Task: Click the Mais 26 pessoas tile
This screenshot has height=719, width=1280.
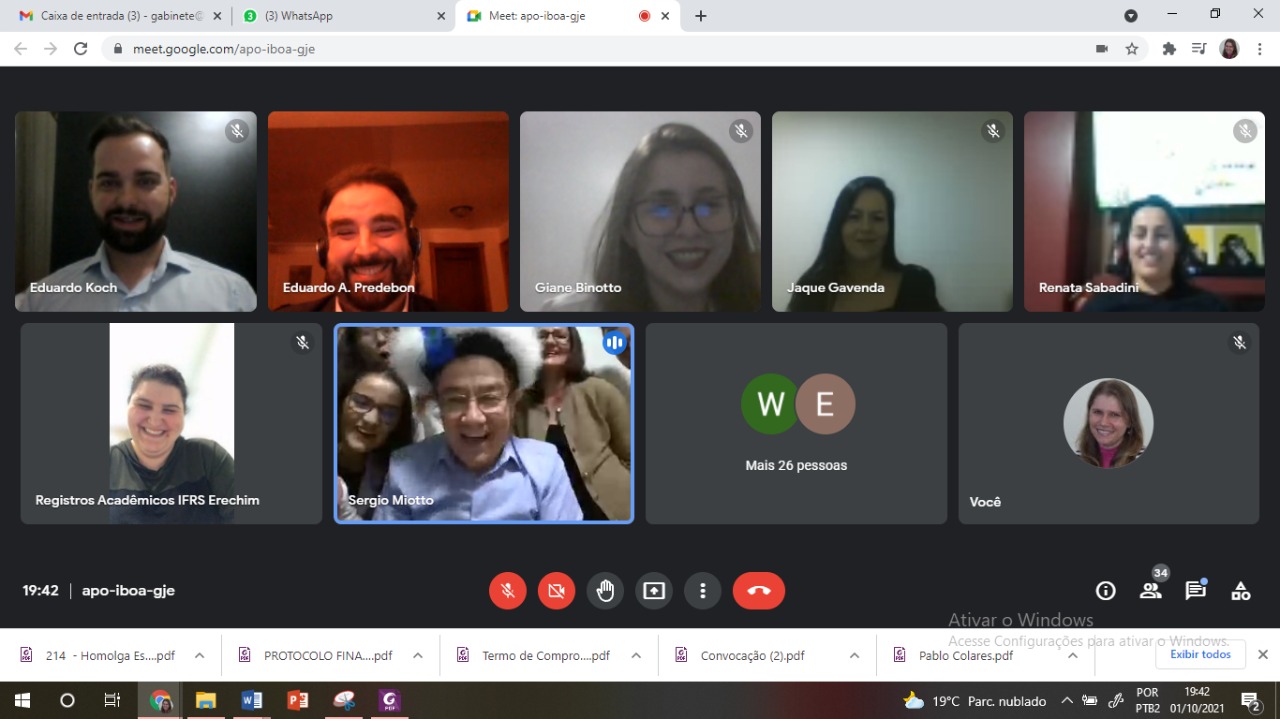Action: 796,423
